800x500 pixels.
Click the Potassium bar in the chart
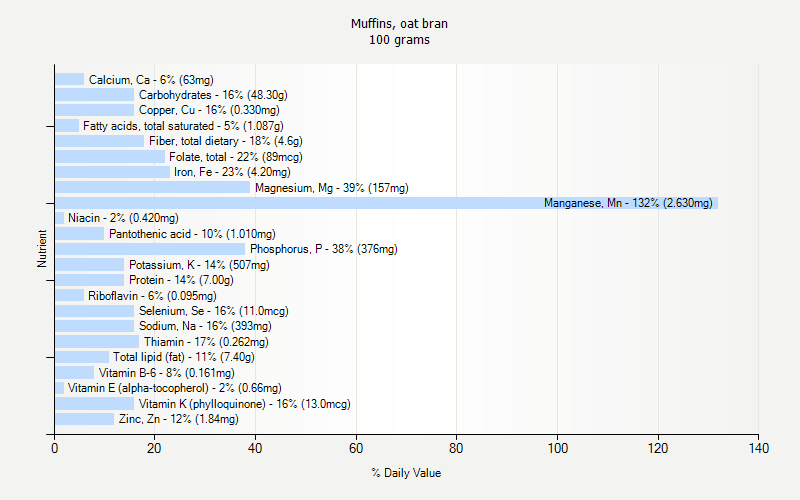tap(89, 264)
